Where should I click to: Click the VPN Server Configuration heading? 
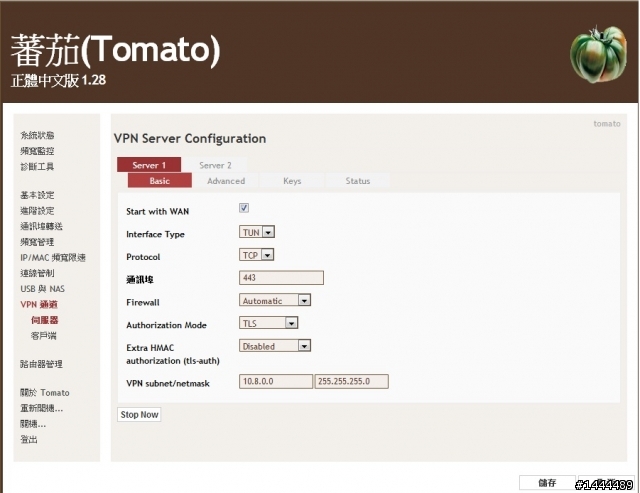(x=190, y=138)
